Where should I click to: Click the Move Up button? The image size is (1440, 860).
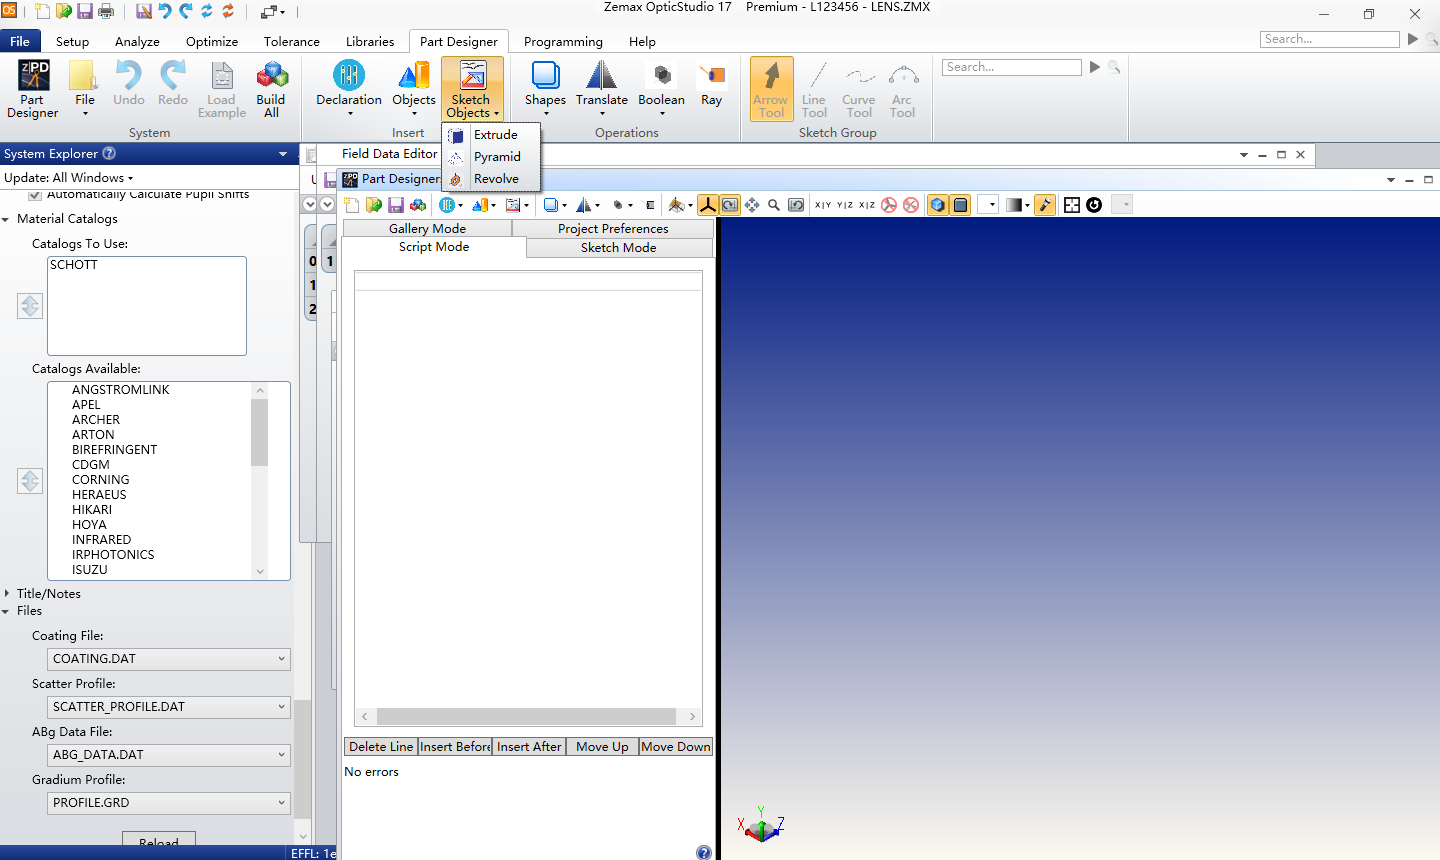pos(602,747)
